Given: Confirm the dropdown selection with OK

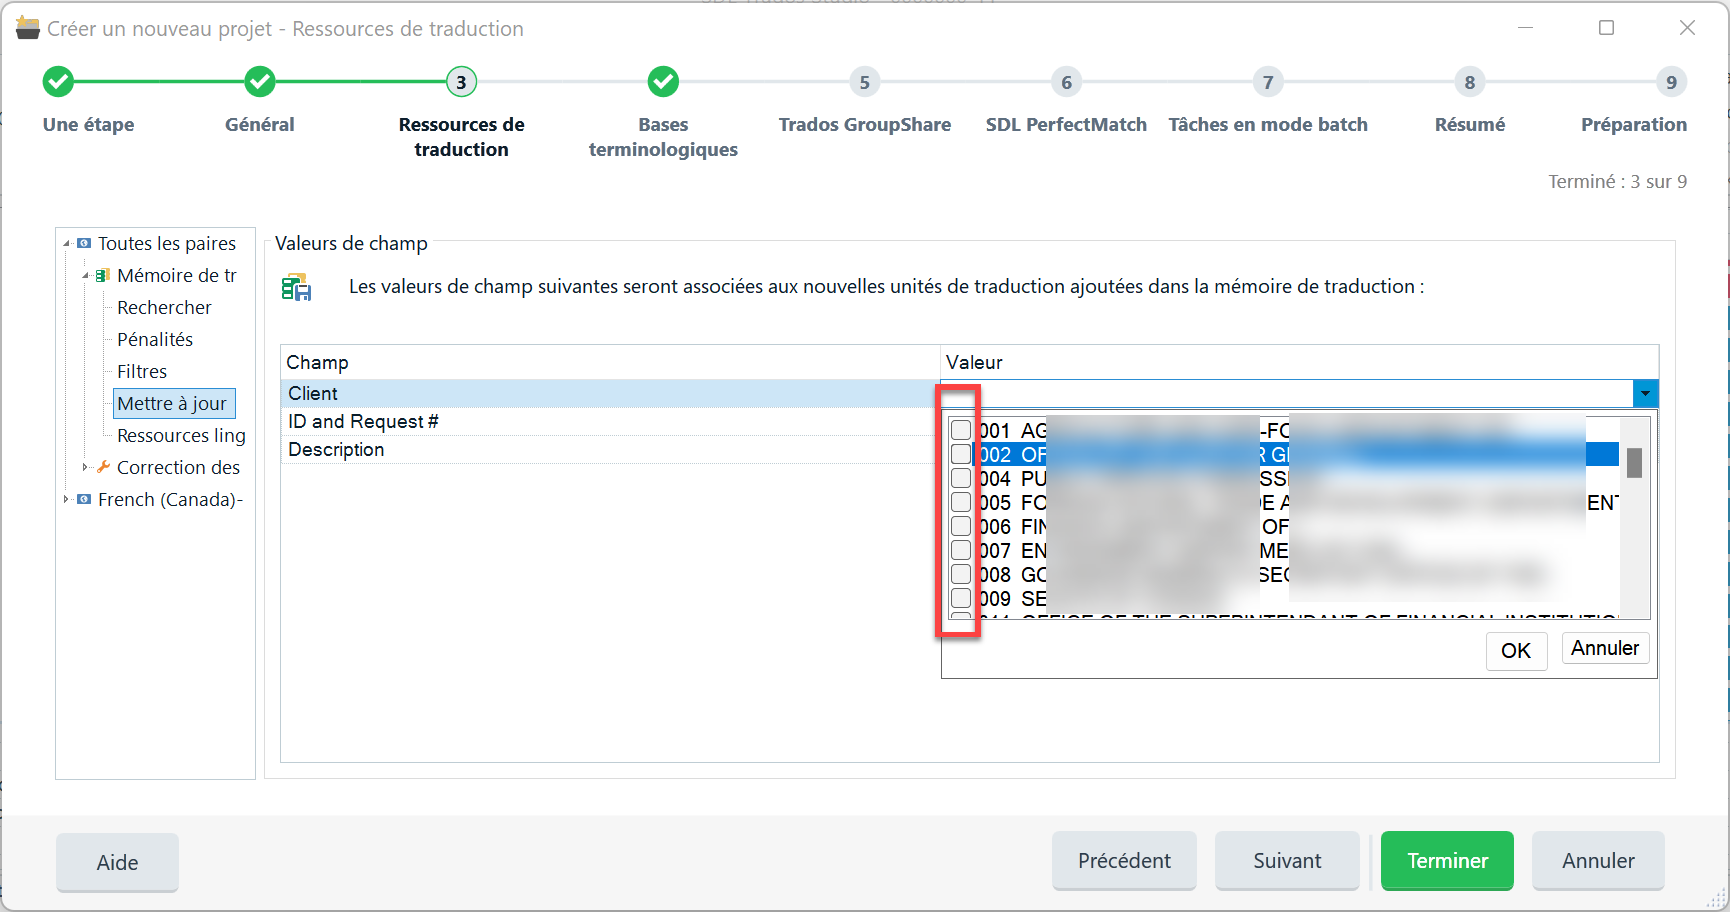Looking at the screenshot, I should click(x=1516, y=650).
